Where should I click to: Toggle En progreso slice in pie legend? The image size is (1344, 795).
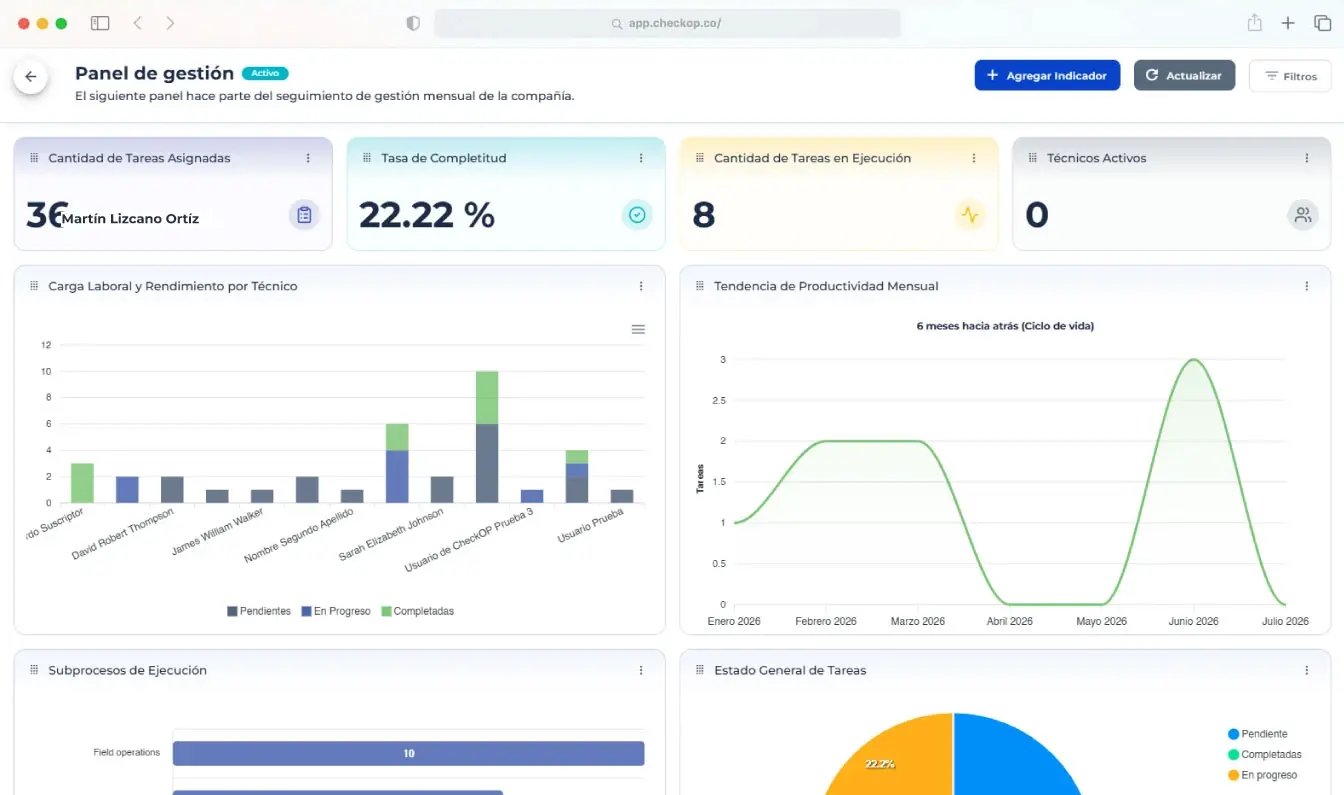tap(1262, 775)
